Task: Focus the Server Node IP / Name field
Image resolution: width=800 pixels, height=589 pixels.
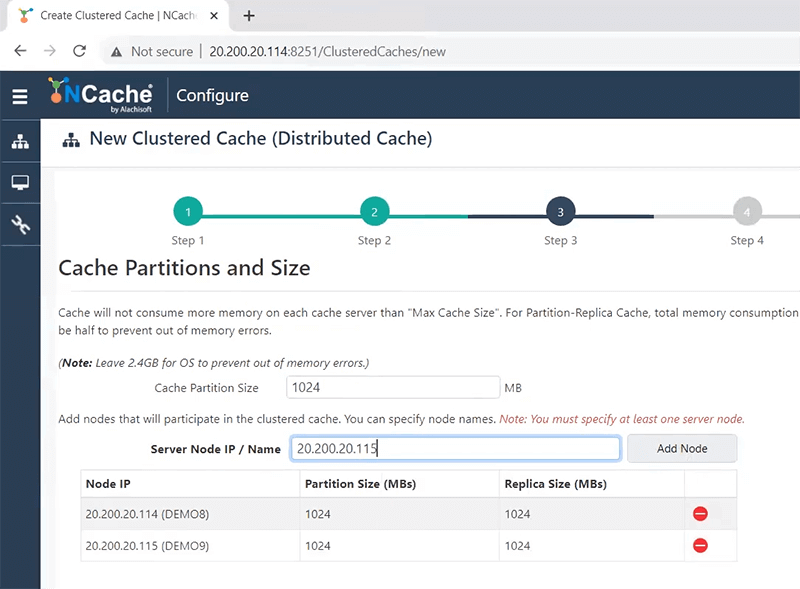Action: (455, 448)
